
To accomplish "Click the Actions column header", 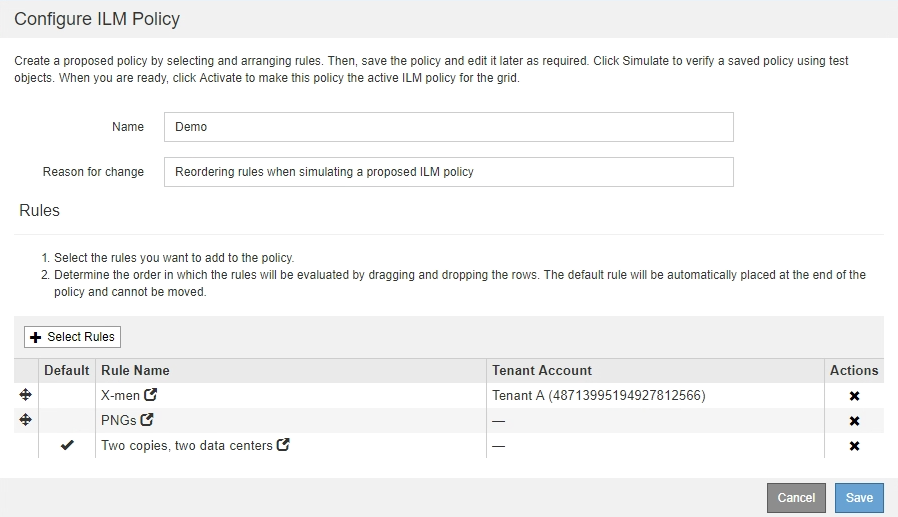I will point(854,370).
